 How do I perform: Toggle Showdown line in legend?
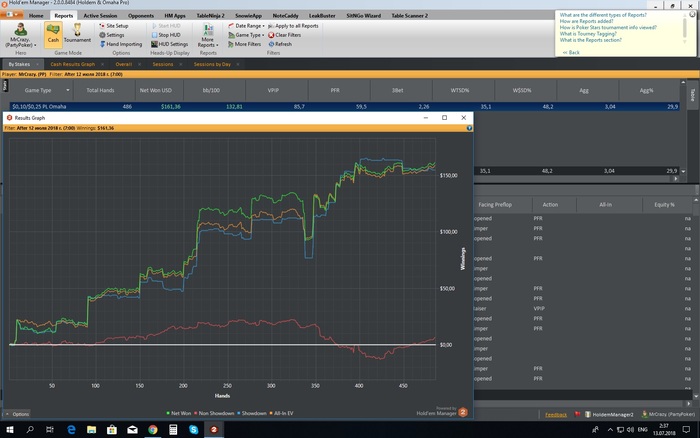[252, 413]
